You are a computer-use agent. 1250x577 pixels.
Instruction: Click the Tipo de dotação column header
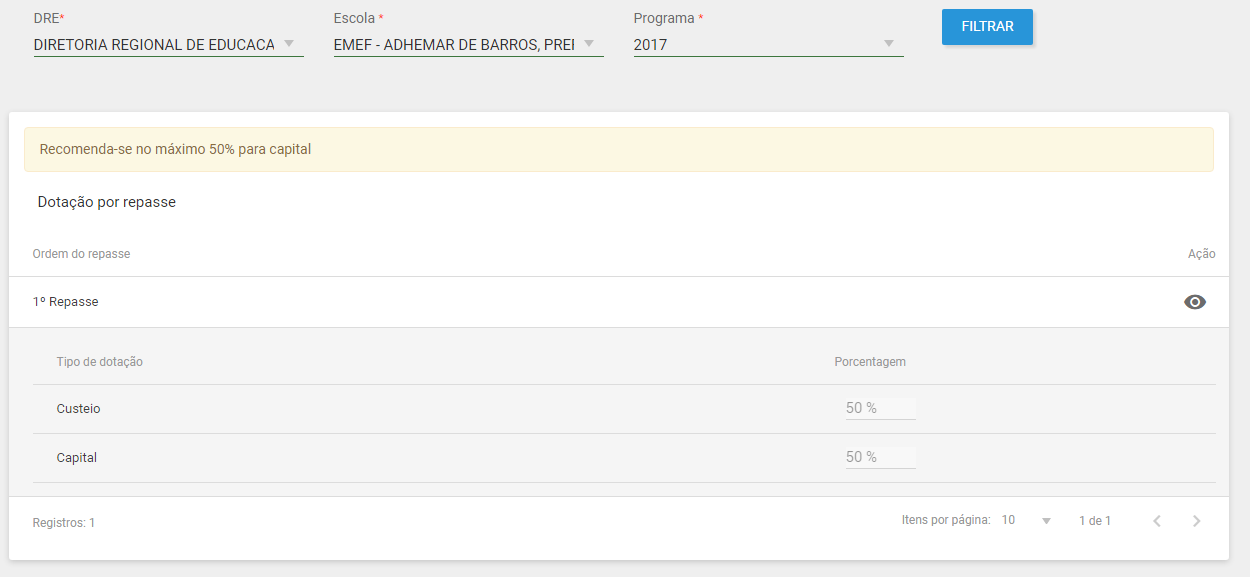point(99,362)
